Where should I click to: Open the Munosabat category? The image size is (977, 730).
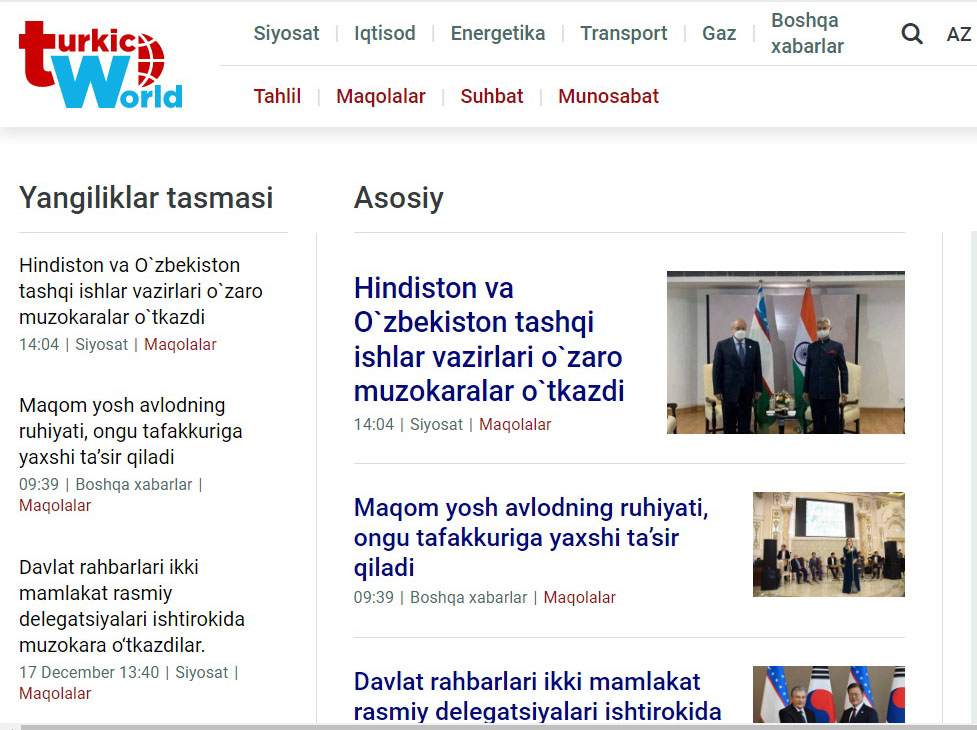point(608,97)
